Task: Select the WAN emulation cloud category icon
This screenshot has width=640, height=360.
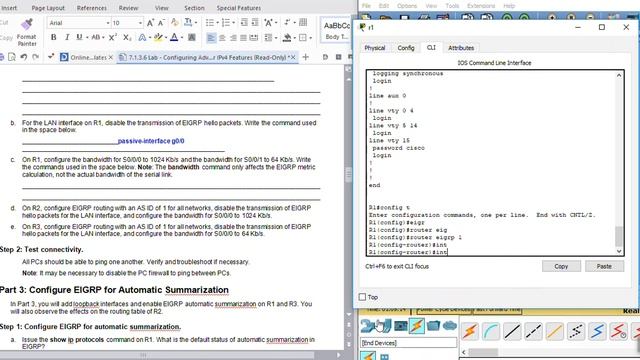Action: pos(450,326)
